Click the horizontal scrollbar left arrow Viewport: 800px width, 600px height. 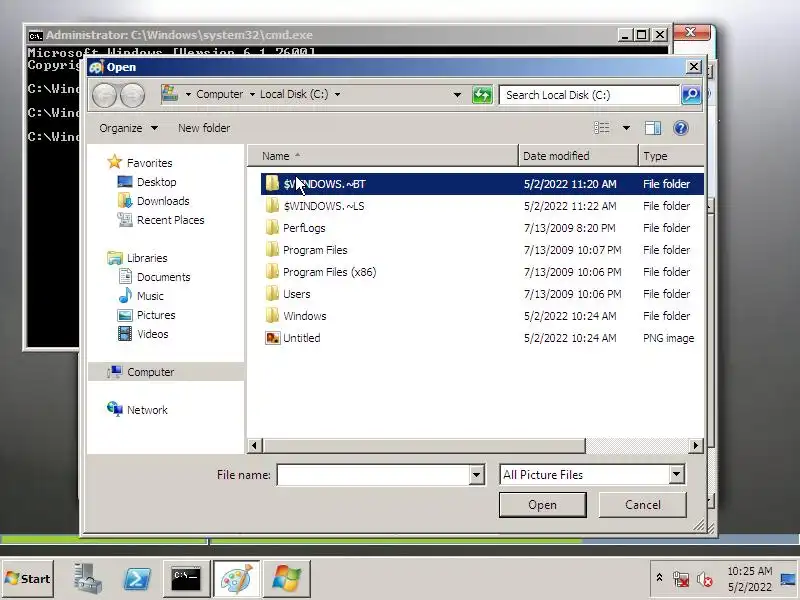255,445
